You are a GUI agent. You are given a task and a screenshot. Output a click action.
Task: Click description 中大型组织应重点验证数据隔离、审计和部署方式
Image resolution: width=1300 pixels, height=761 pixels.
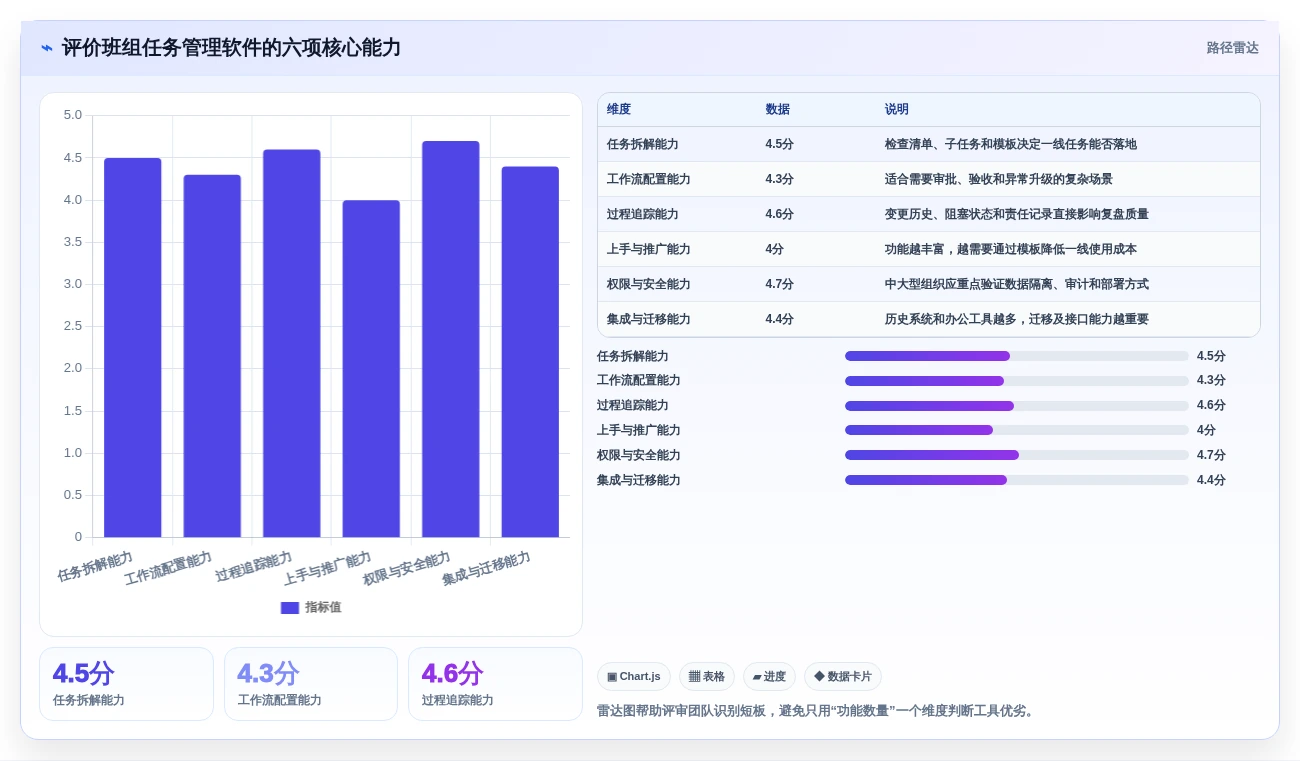point(1016,284)
